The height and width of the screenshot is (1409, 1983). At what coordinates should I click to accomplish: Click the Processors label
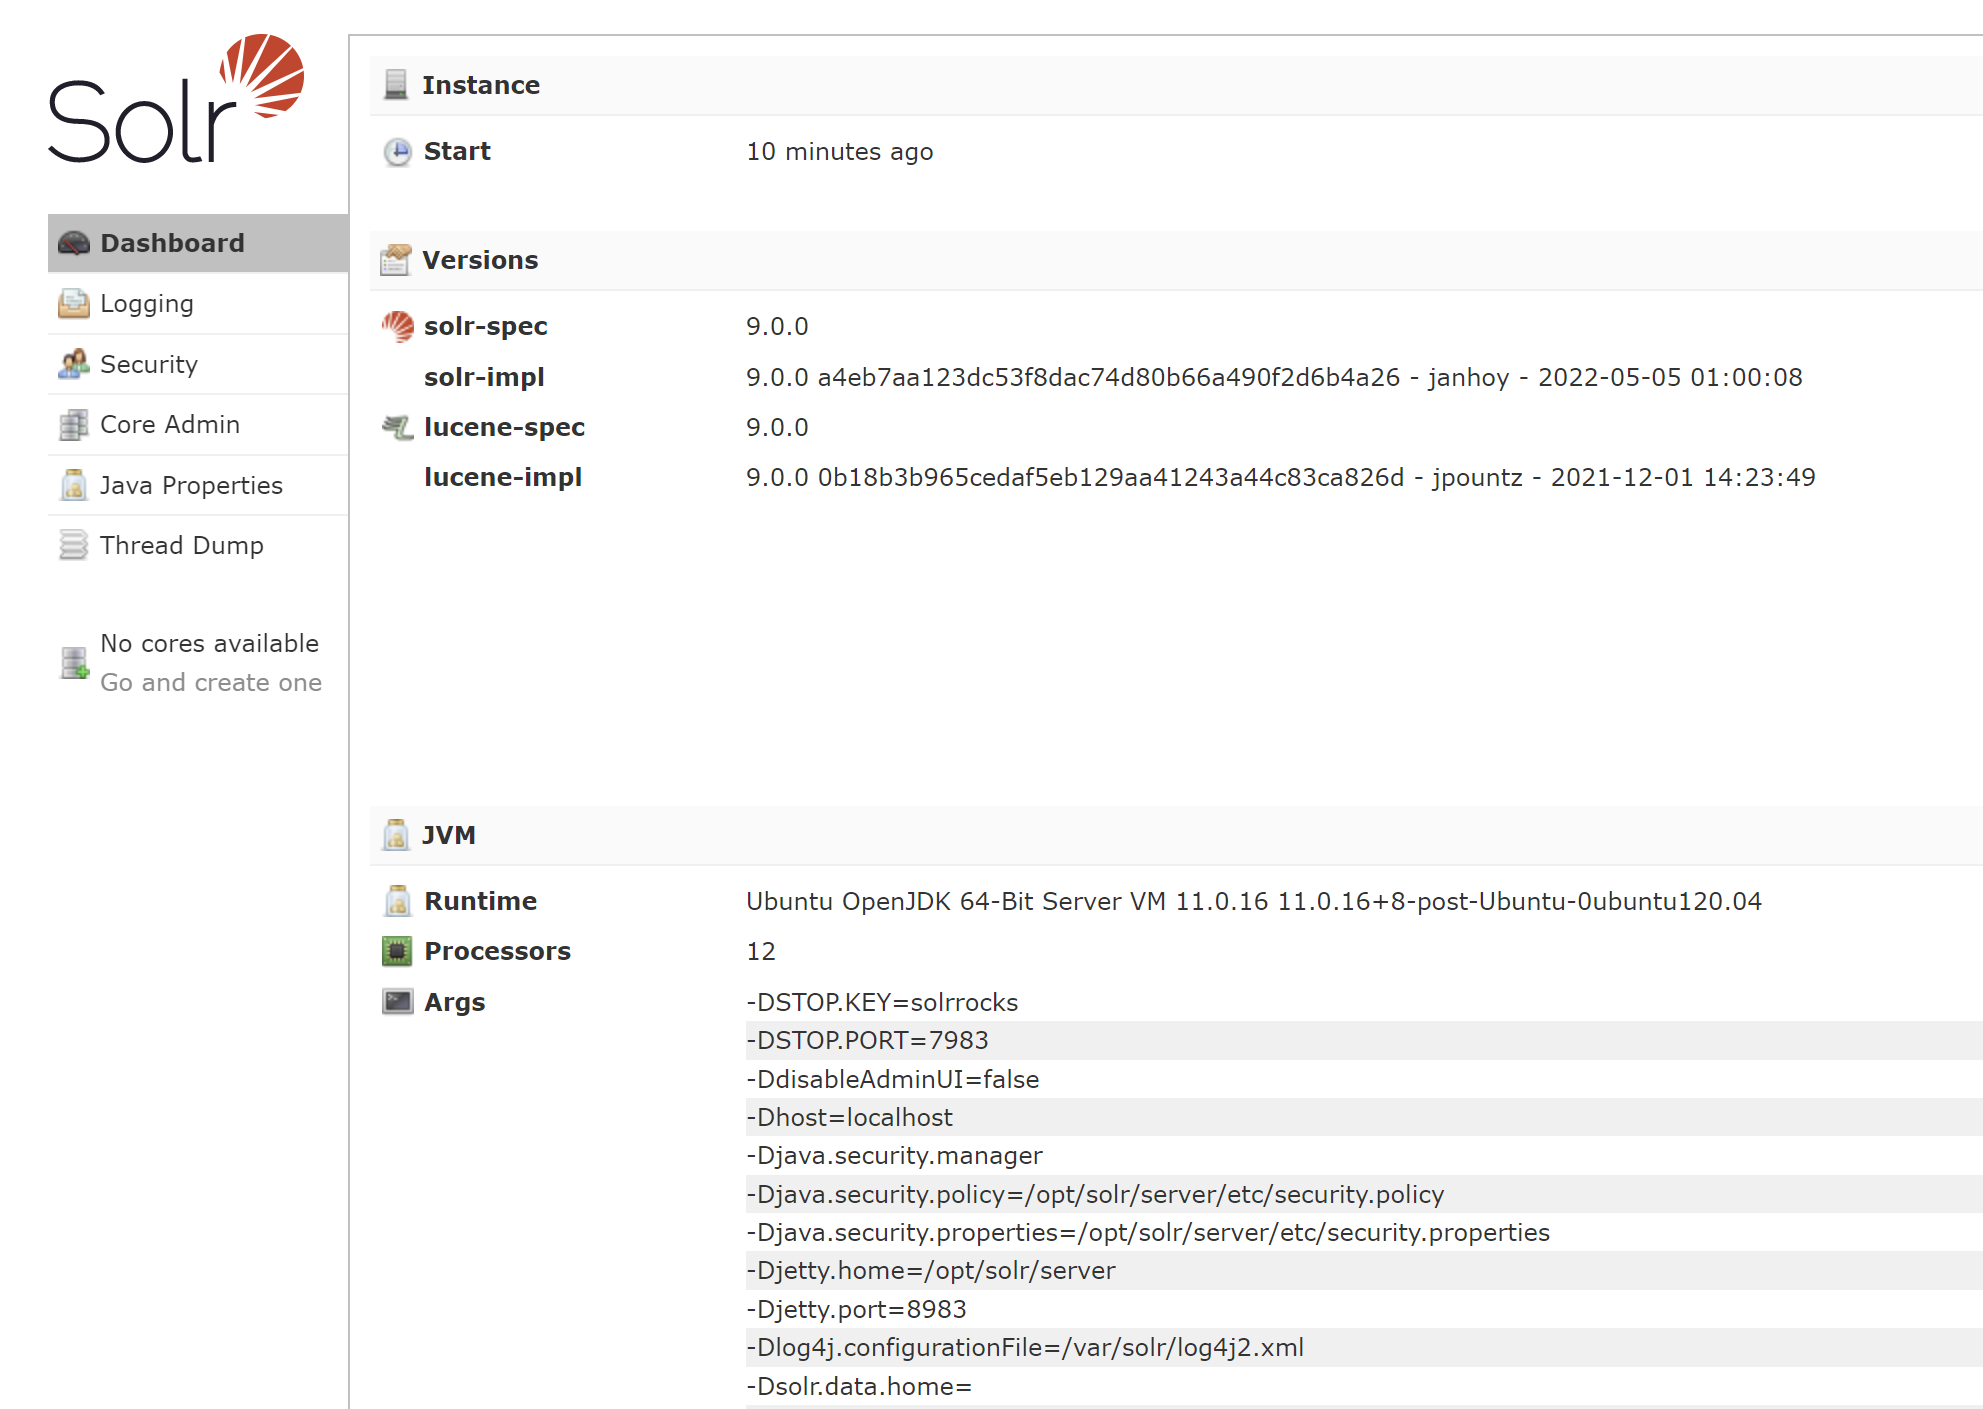[498, 952]
